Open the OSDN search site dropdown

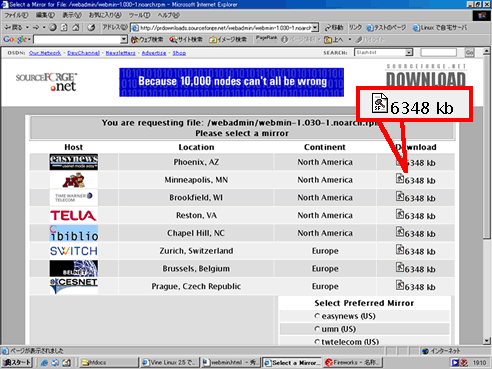409,53
